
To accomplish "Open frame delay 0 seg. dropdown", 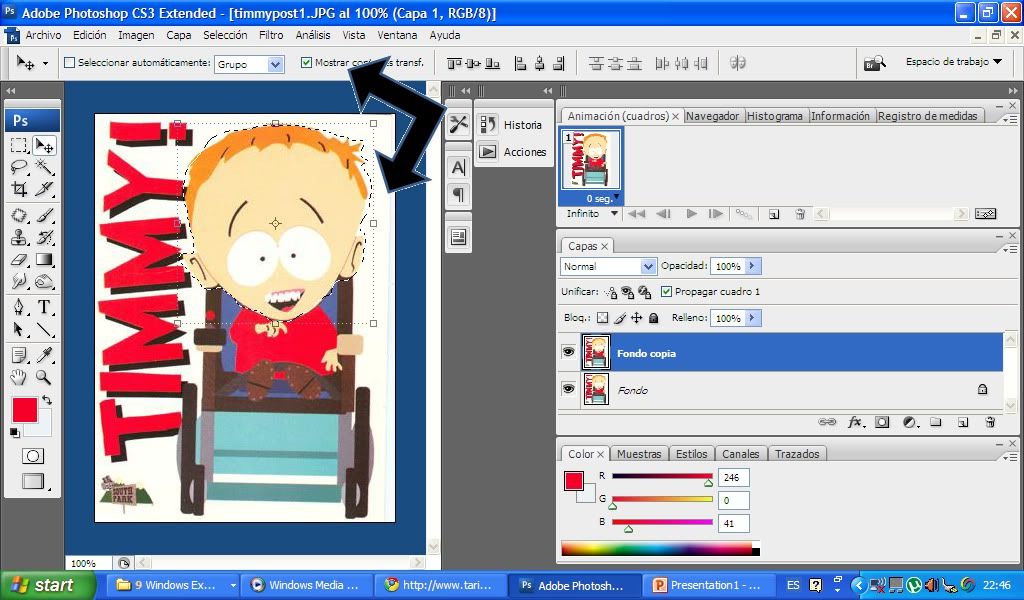I will [602, 198].
